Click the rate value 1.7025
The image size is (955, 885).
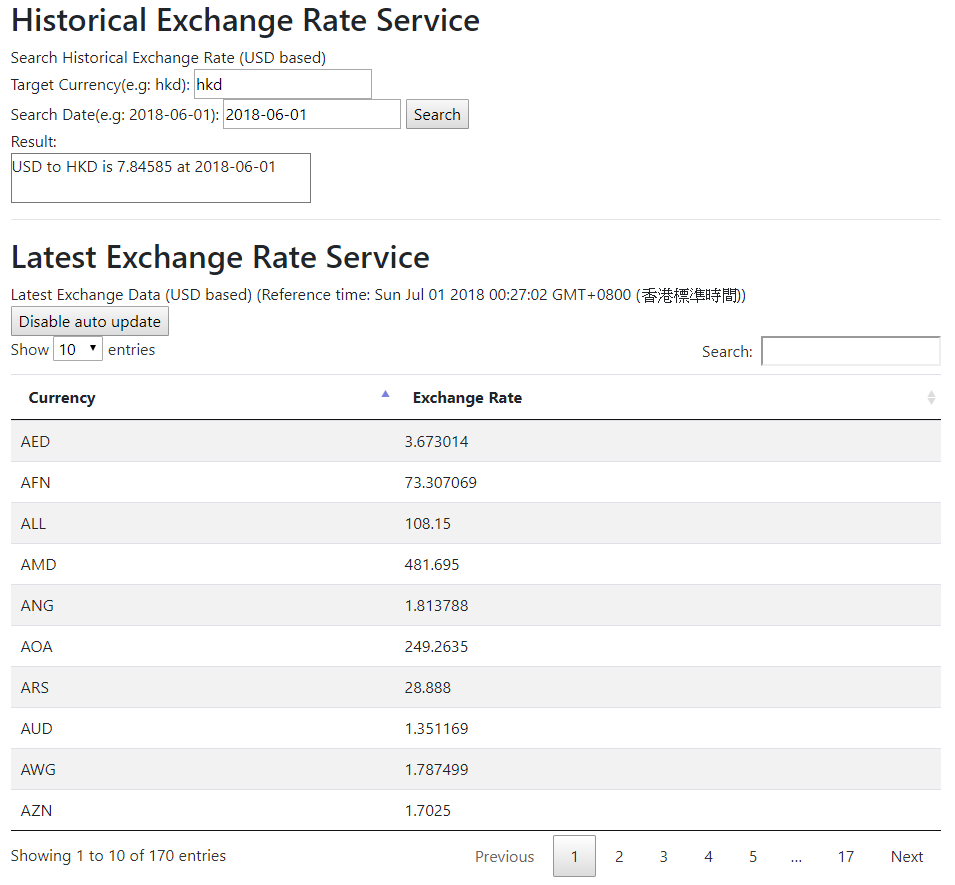428,810
